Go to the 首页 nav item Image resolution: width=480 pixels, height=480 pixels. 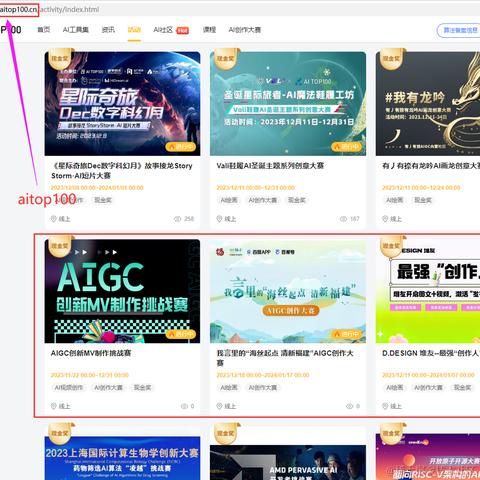pos(44,30)
